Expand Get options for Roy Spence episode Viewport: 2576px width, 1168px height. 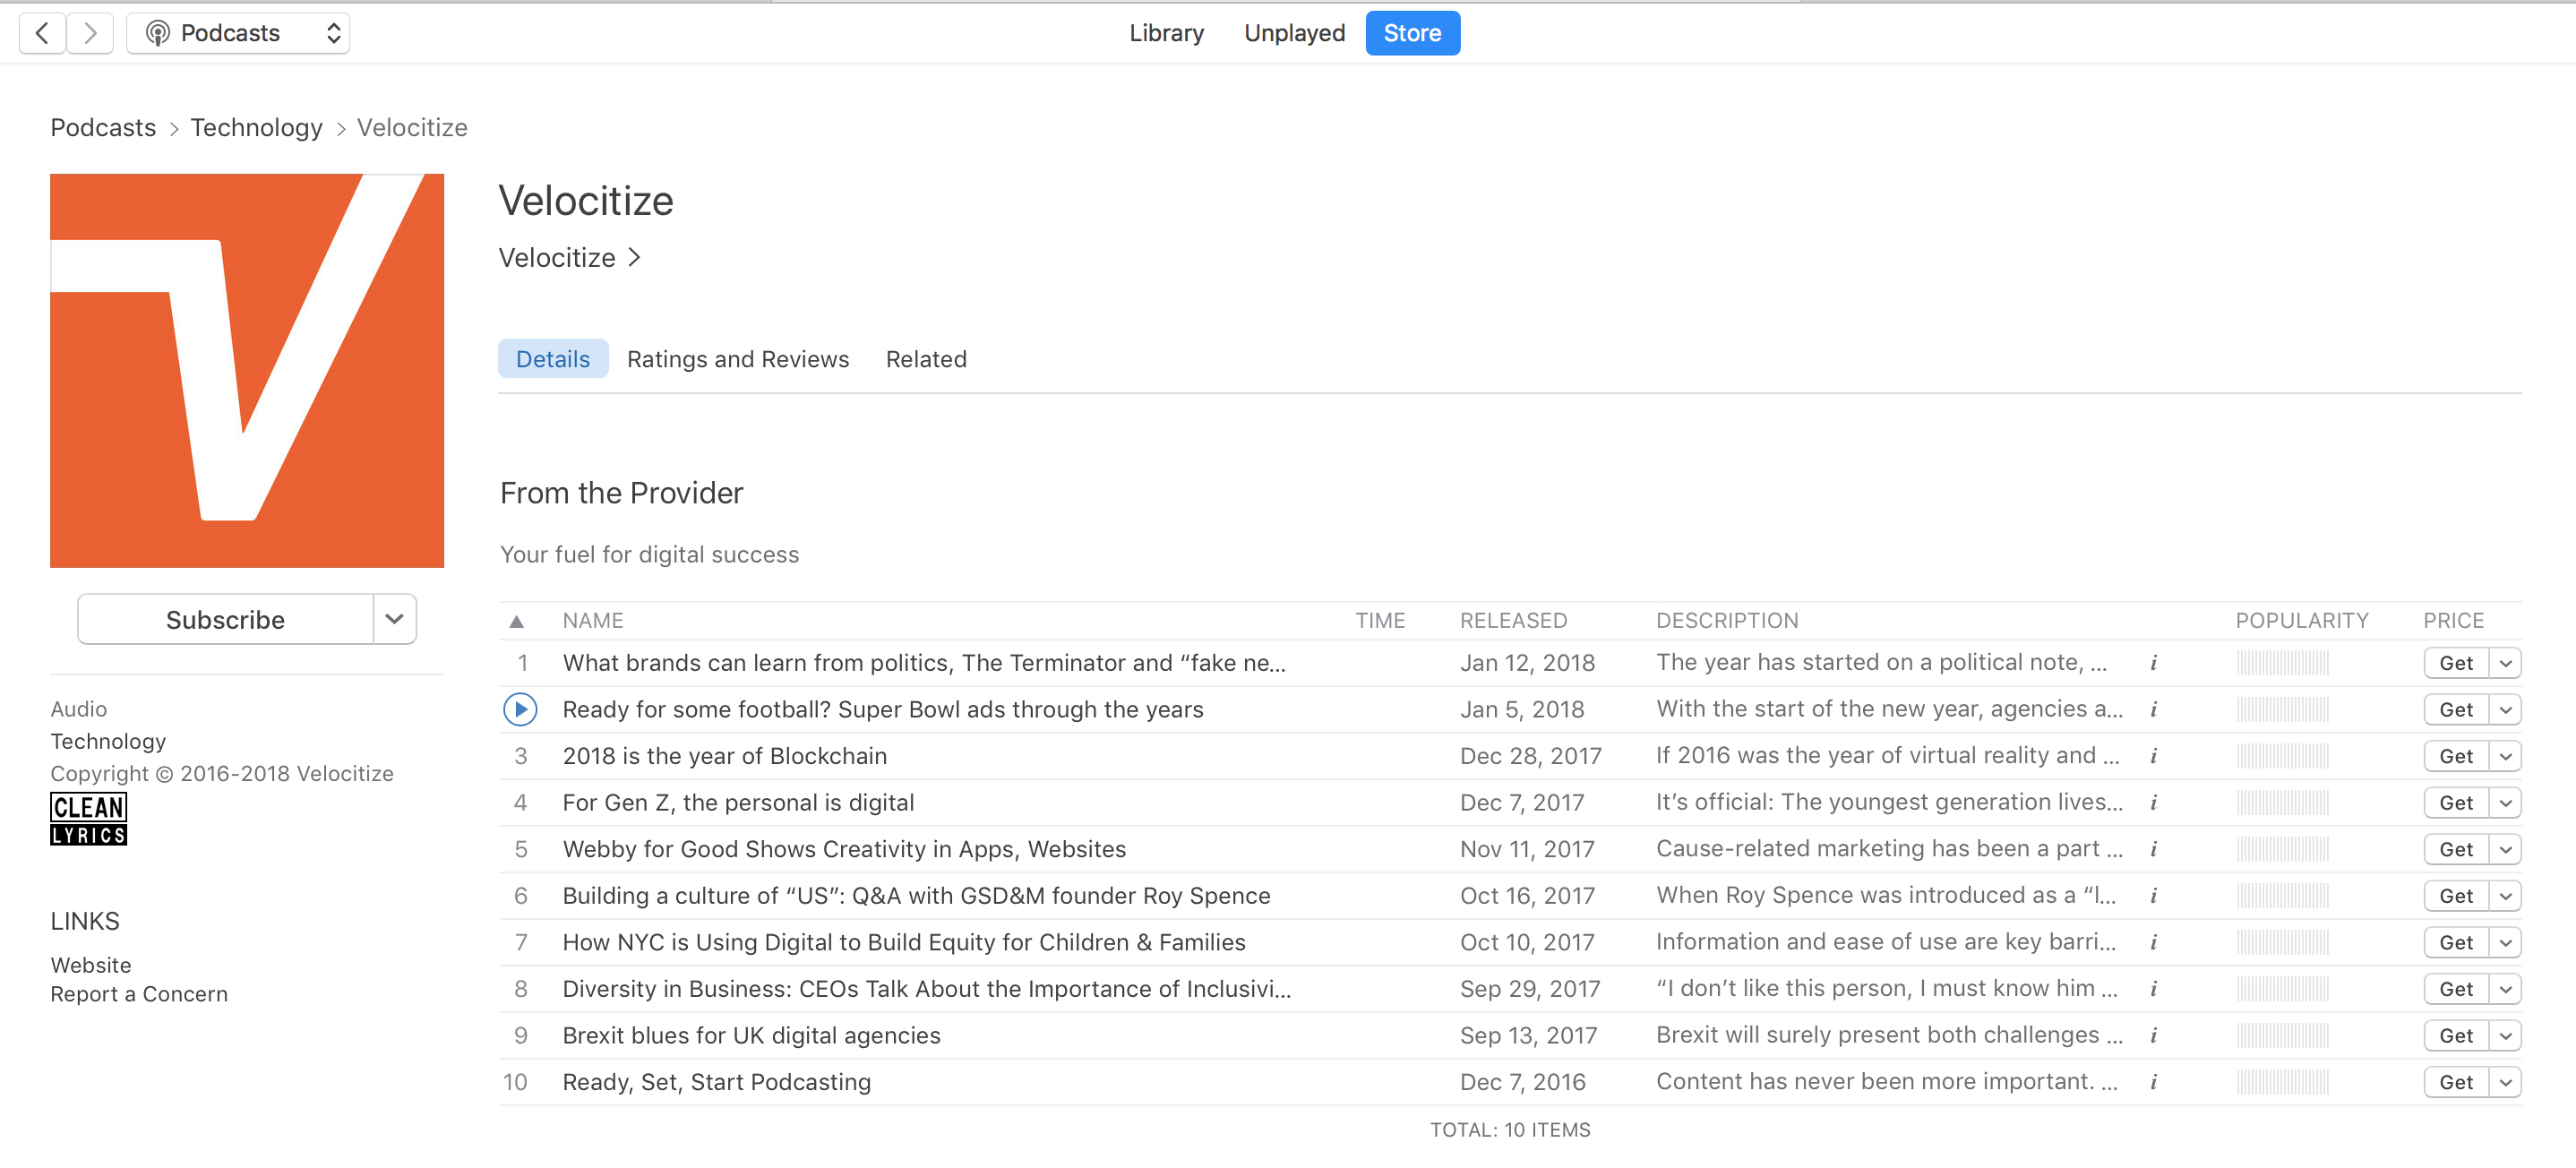pyautogui.click(x=2506, y=896)
